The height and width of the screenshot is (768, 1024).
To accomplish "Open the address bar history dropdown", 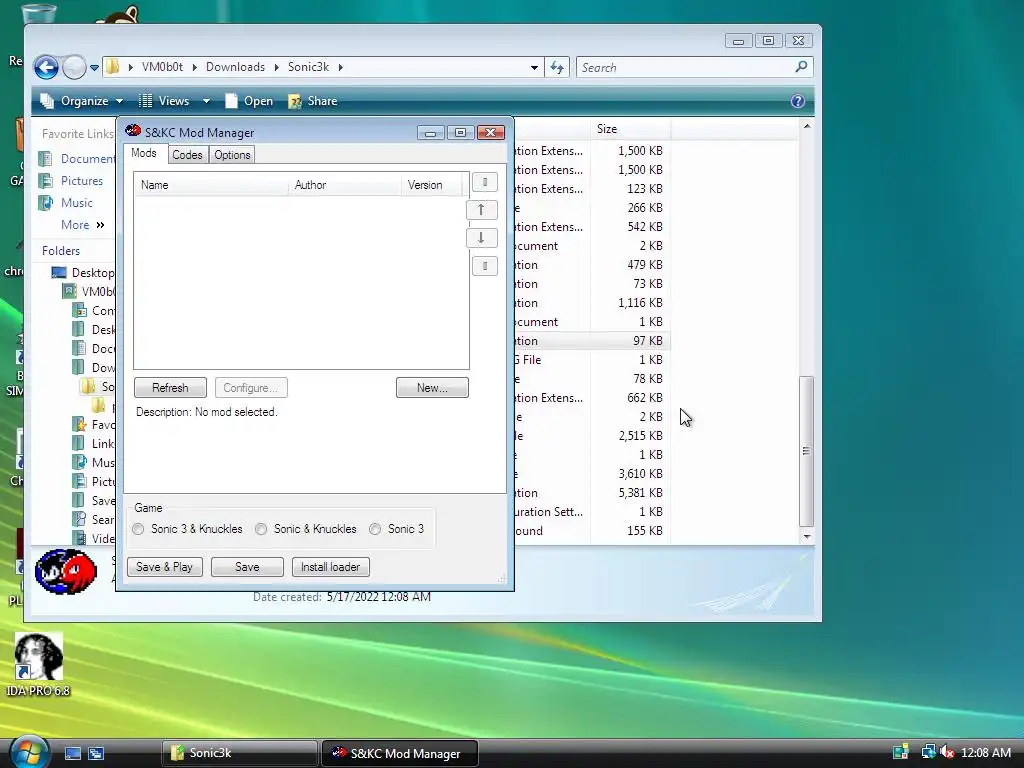I will (534, 67).
